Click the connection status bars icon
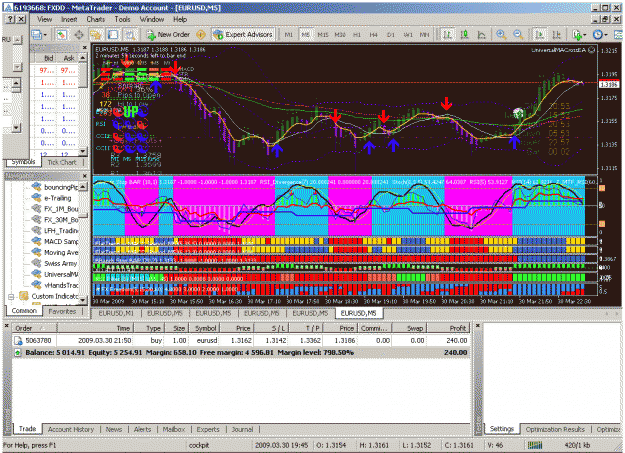625x453 pixels. click(x=535, y=445)
